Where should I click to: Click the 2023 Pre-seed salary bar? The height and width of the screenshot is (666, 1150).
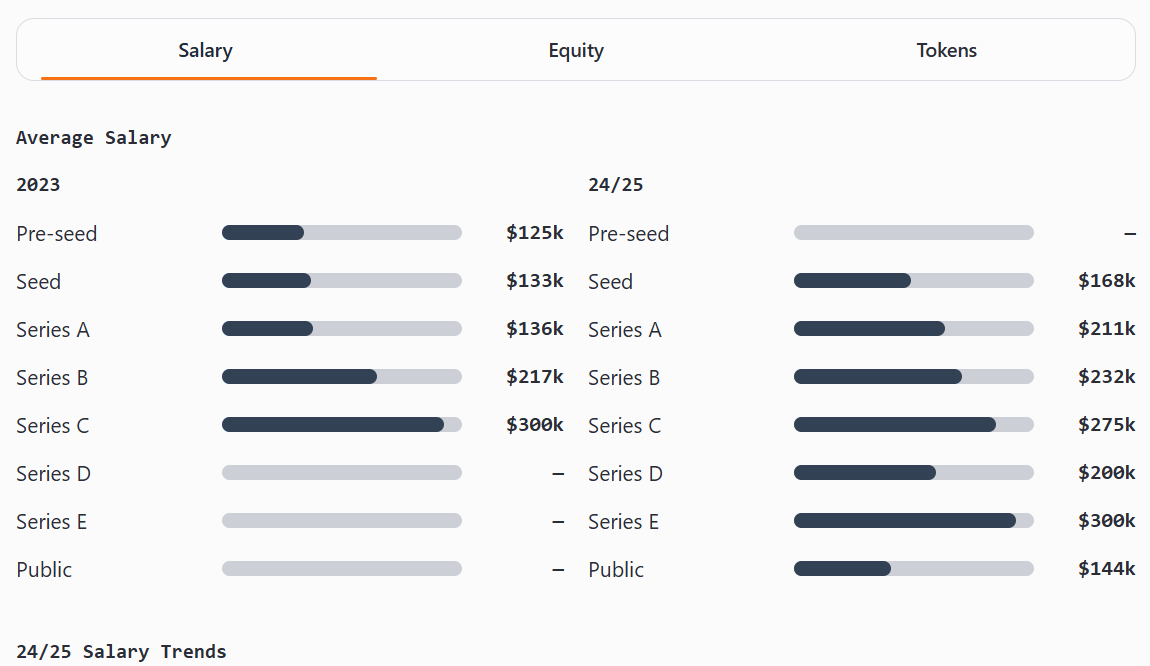(x=341, y=233)
